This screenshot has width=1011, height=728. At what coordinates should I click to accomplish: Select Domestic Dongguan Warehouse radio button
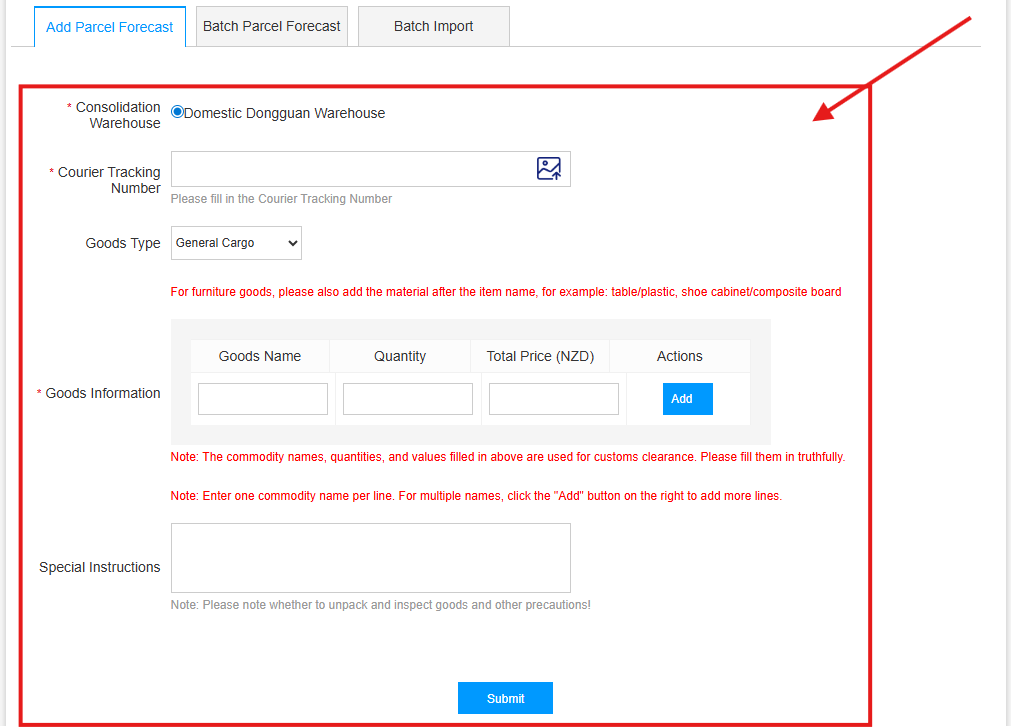coord(177,113)
